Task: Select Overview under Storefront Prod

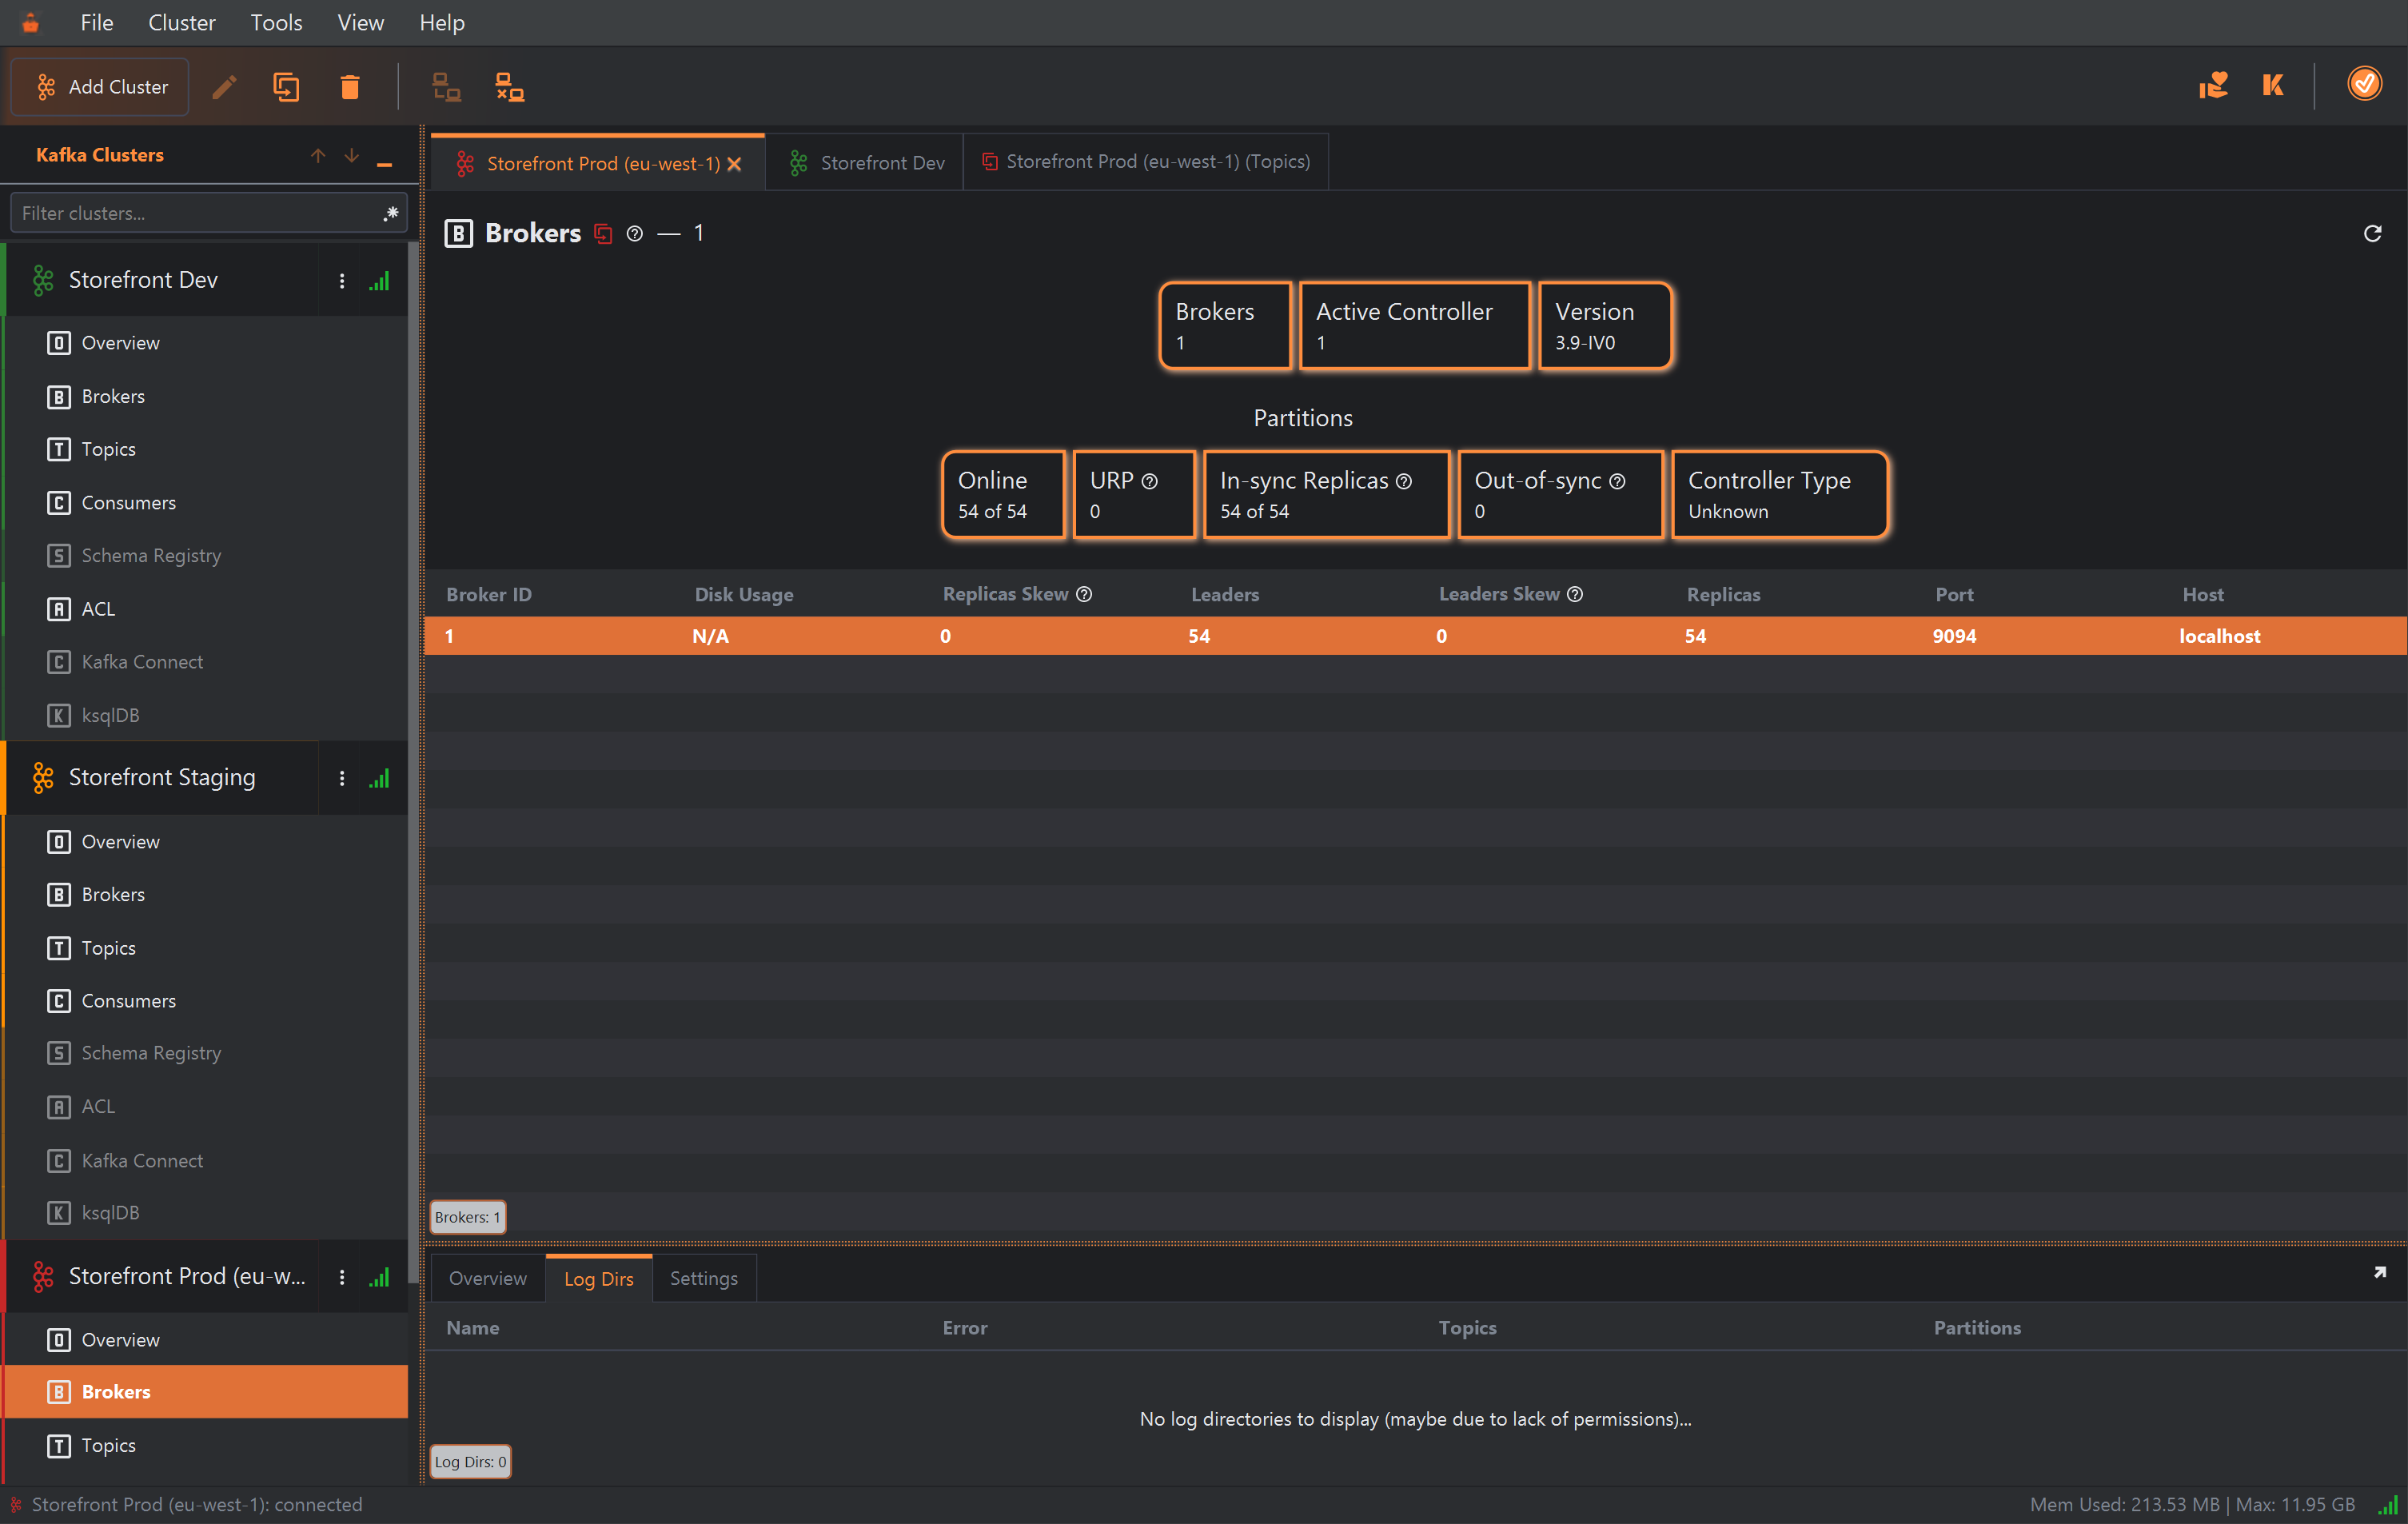Action: point(205,1339)
